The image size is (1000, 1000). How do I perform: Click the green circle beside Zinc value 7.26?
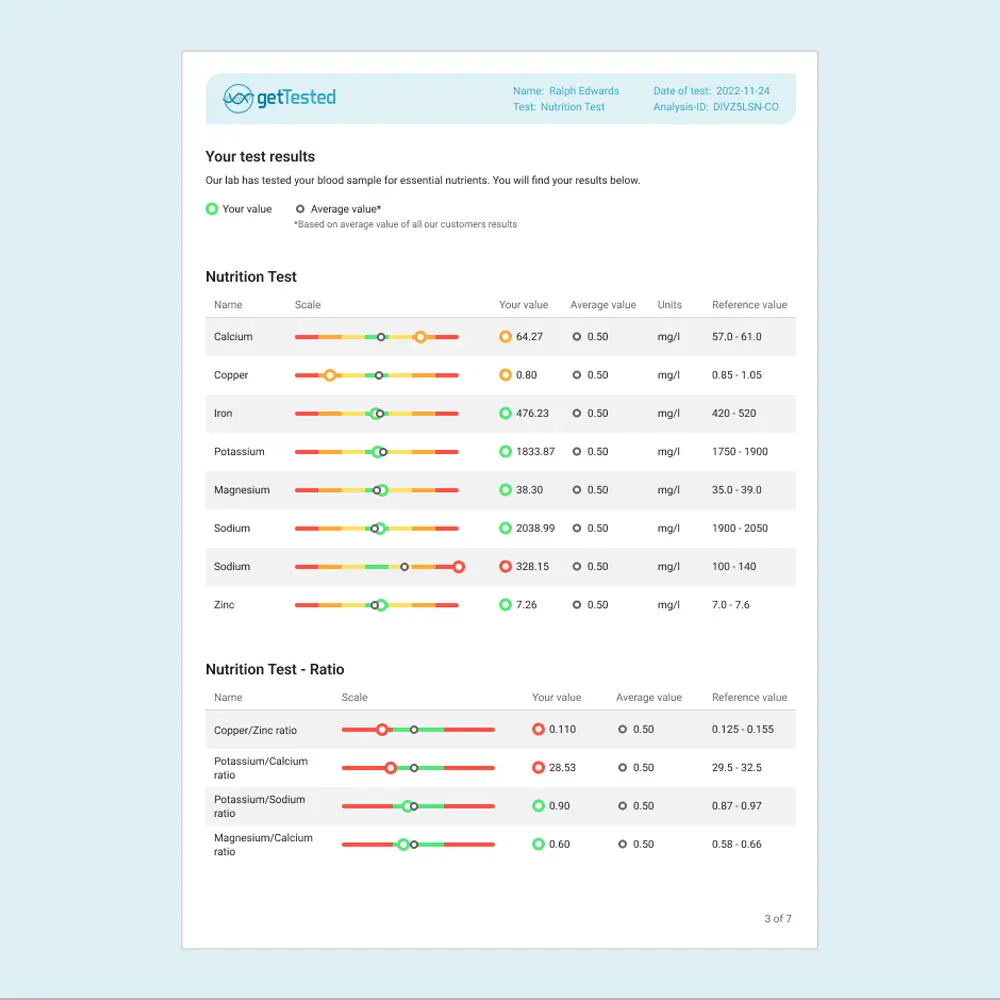coord(505,605)
